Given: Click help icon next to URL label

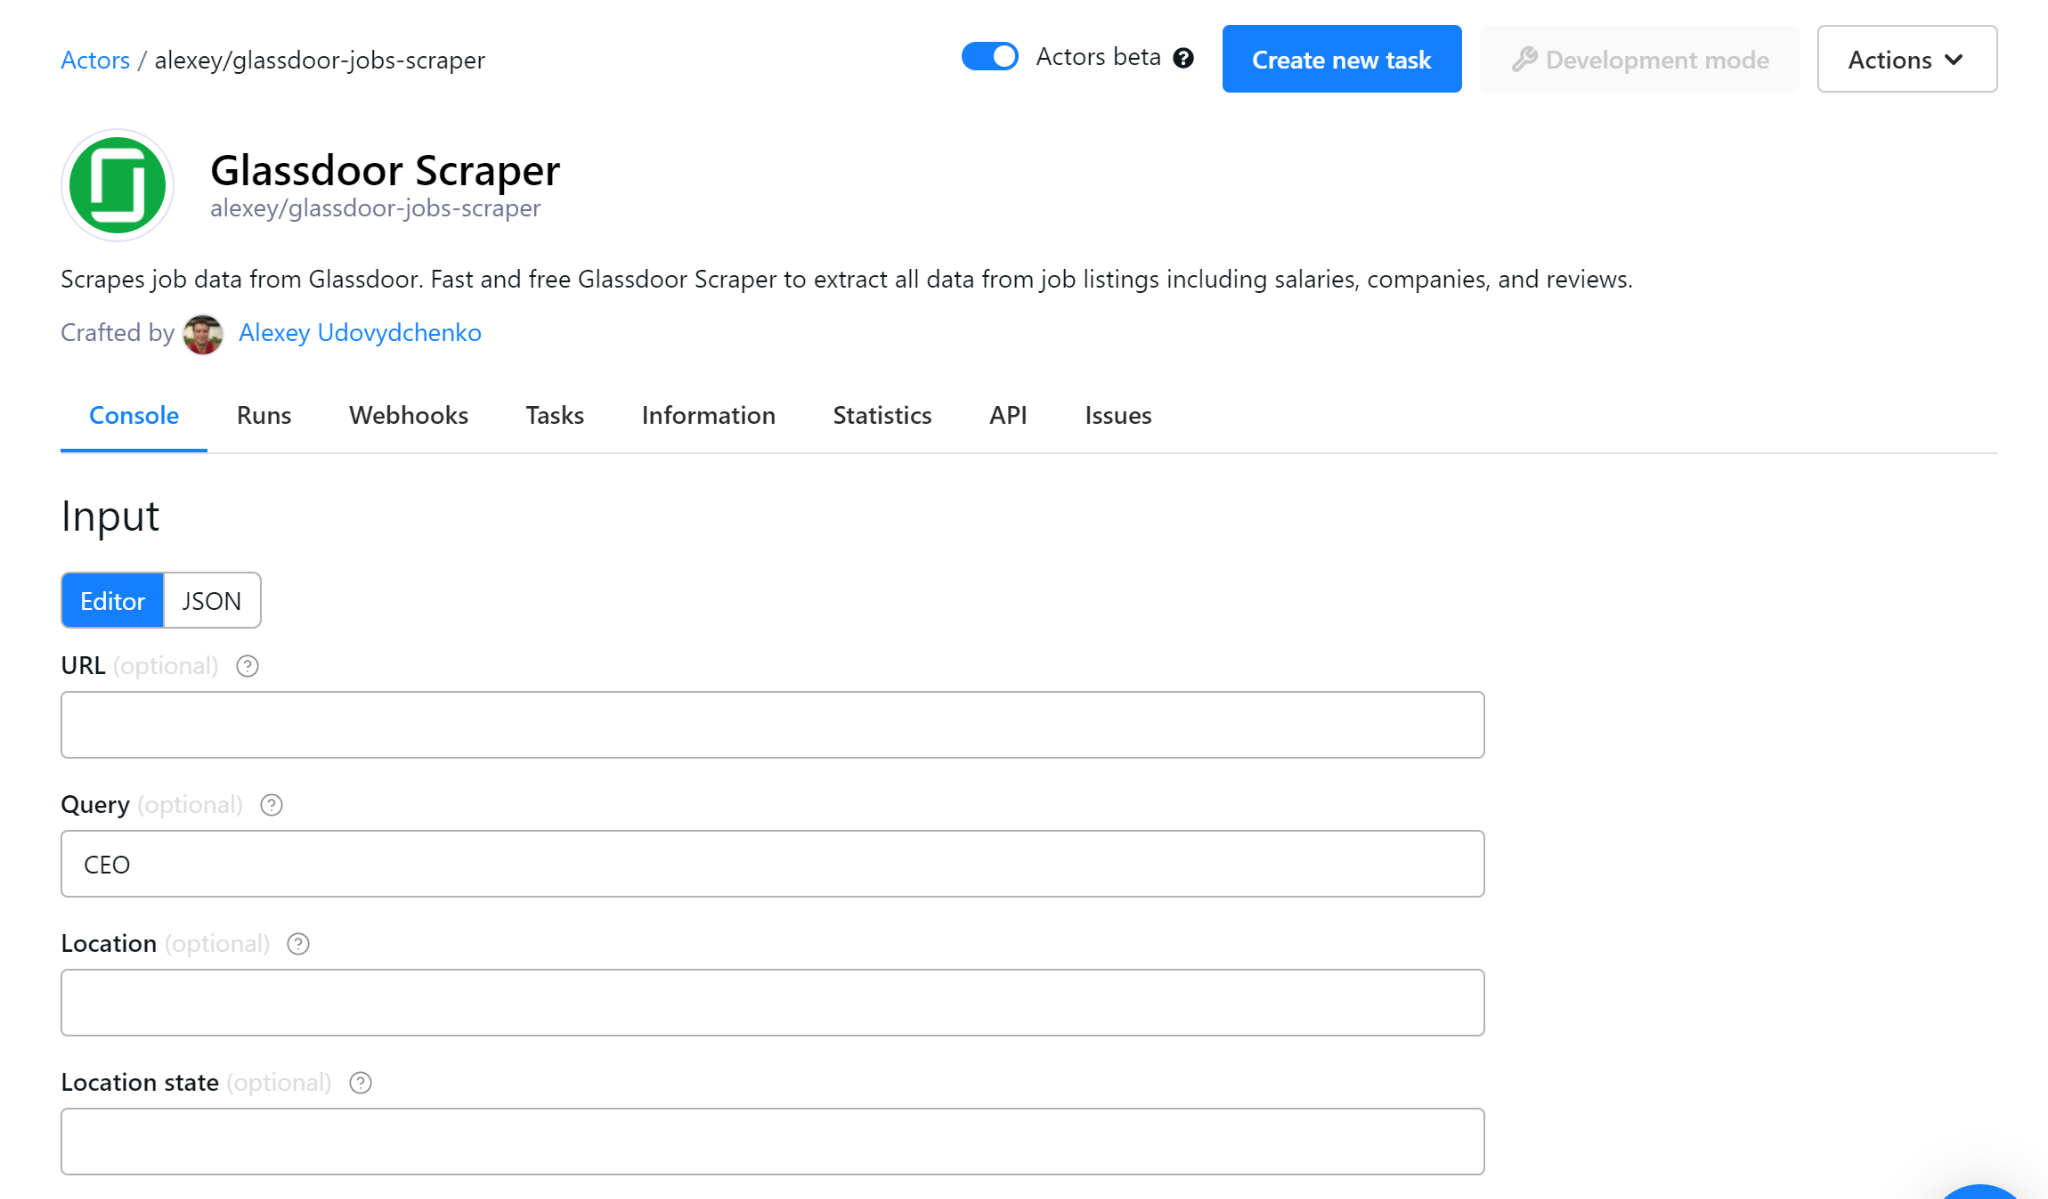Looking at the screenshot, I should pos(247,666).
